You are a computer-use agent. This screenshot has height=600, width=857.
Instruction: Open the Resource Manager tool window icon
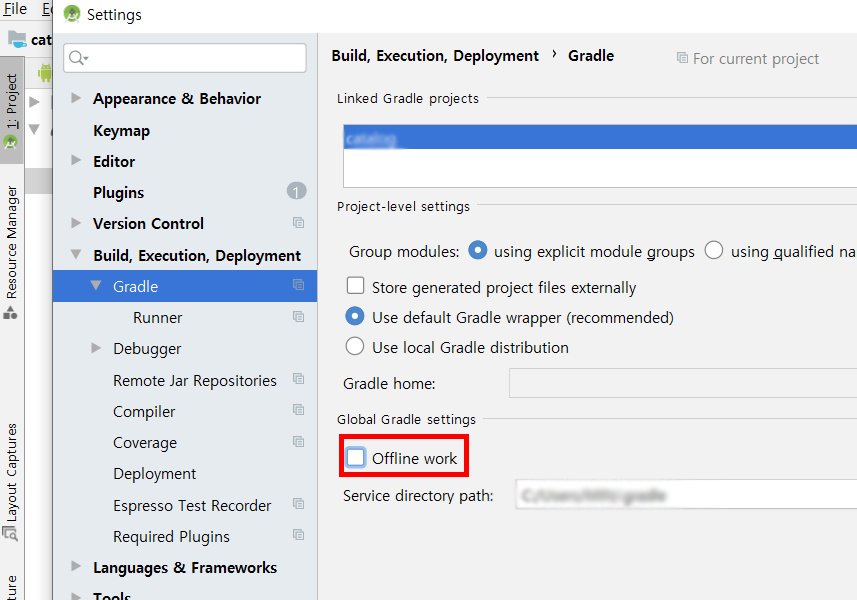[x=10, y=313]
